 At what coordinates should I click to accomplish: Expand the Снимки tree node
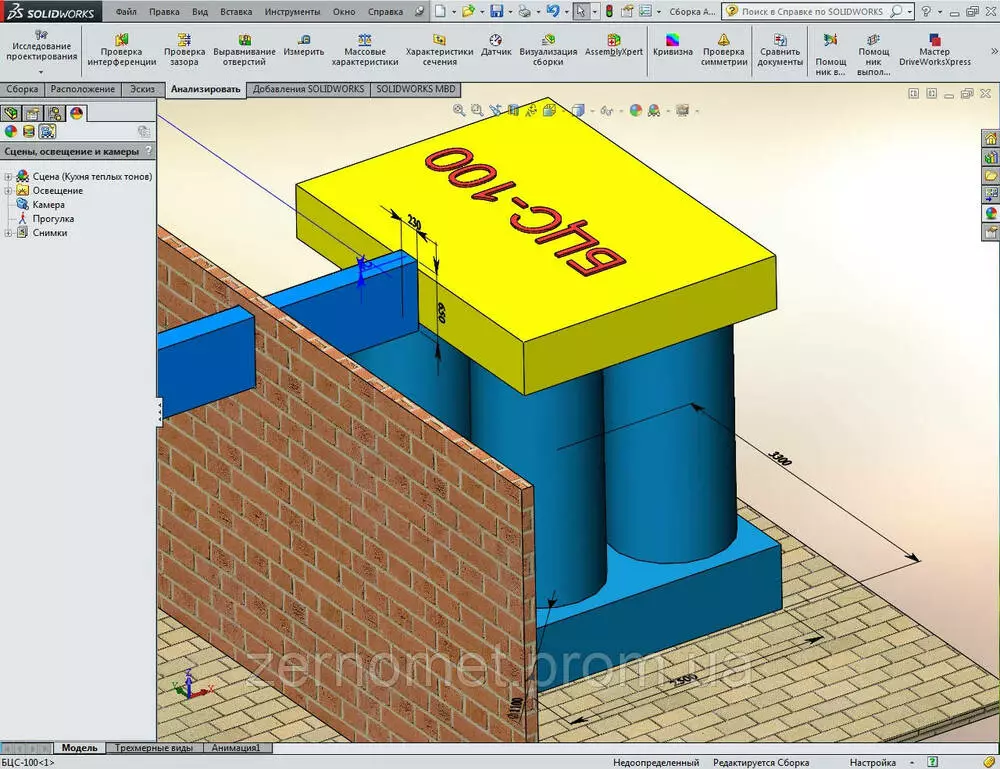click(8, 233)
